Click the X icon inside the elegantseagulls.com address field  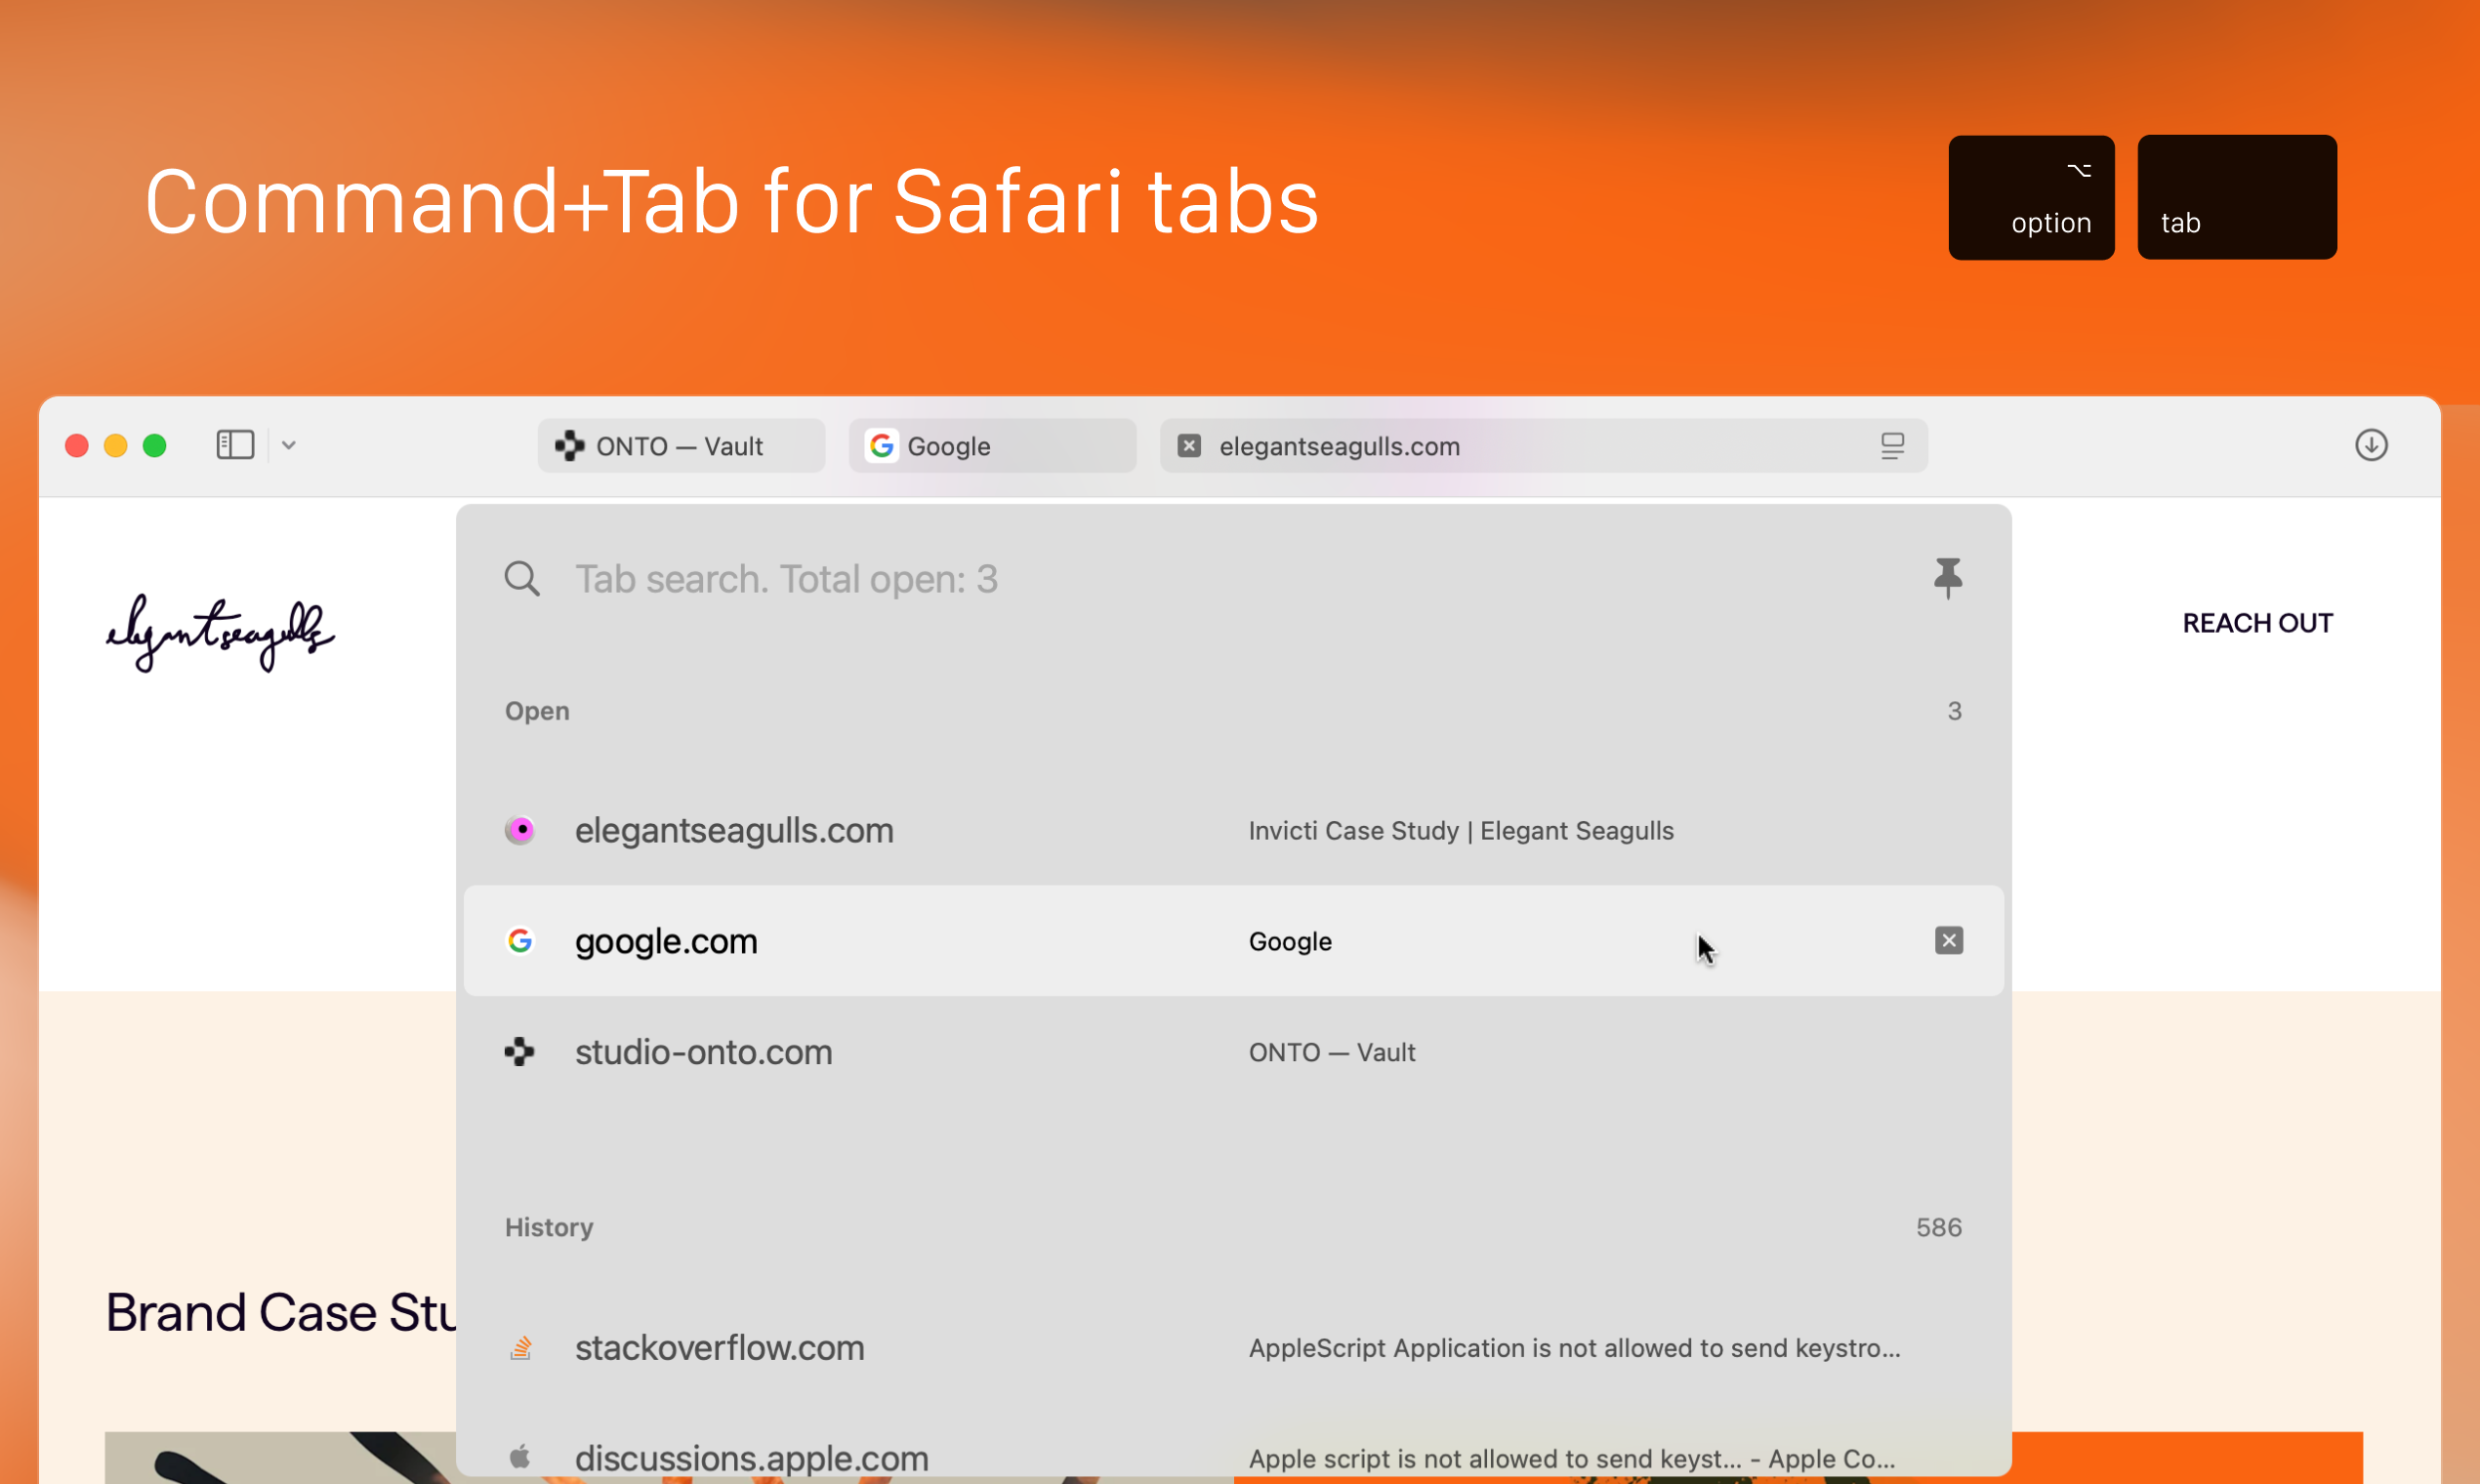(1188, 445)
